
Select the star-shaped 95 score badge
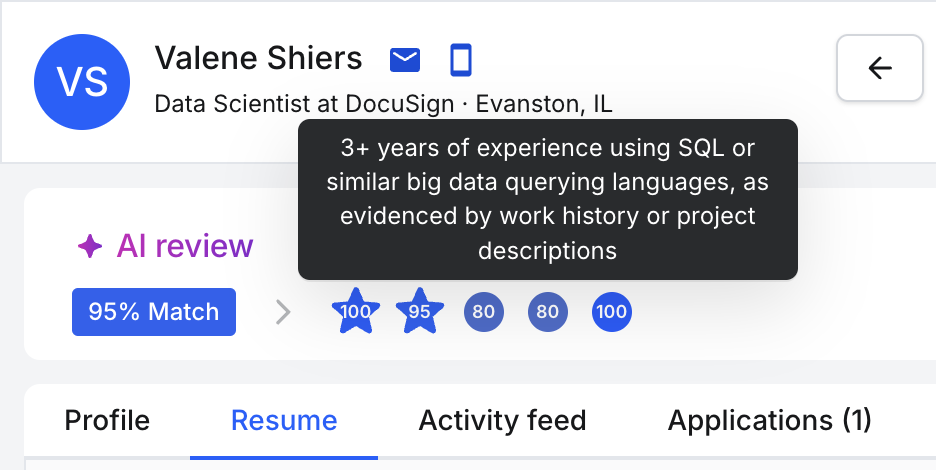coord(420,311)
